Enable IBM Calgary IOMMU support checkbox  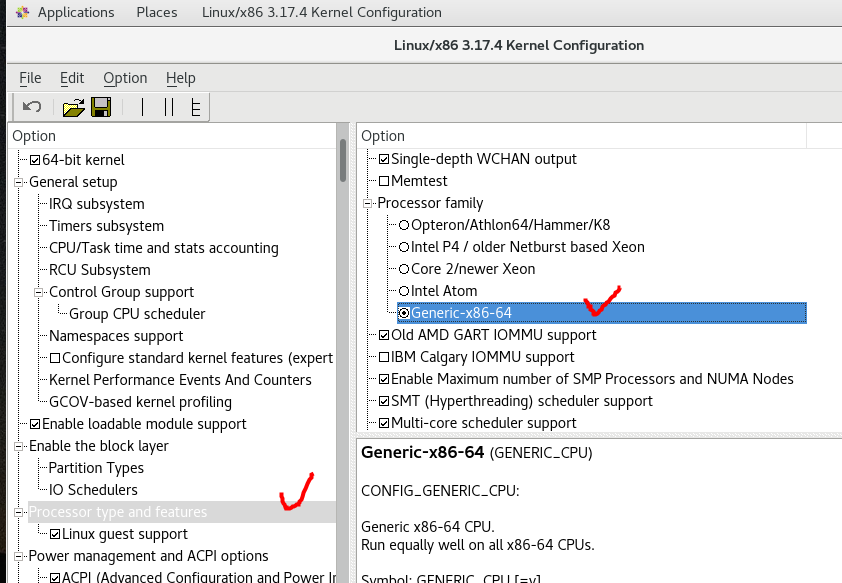coord(384,357)
